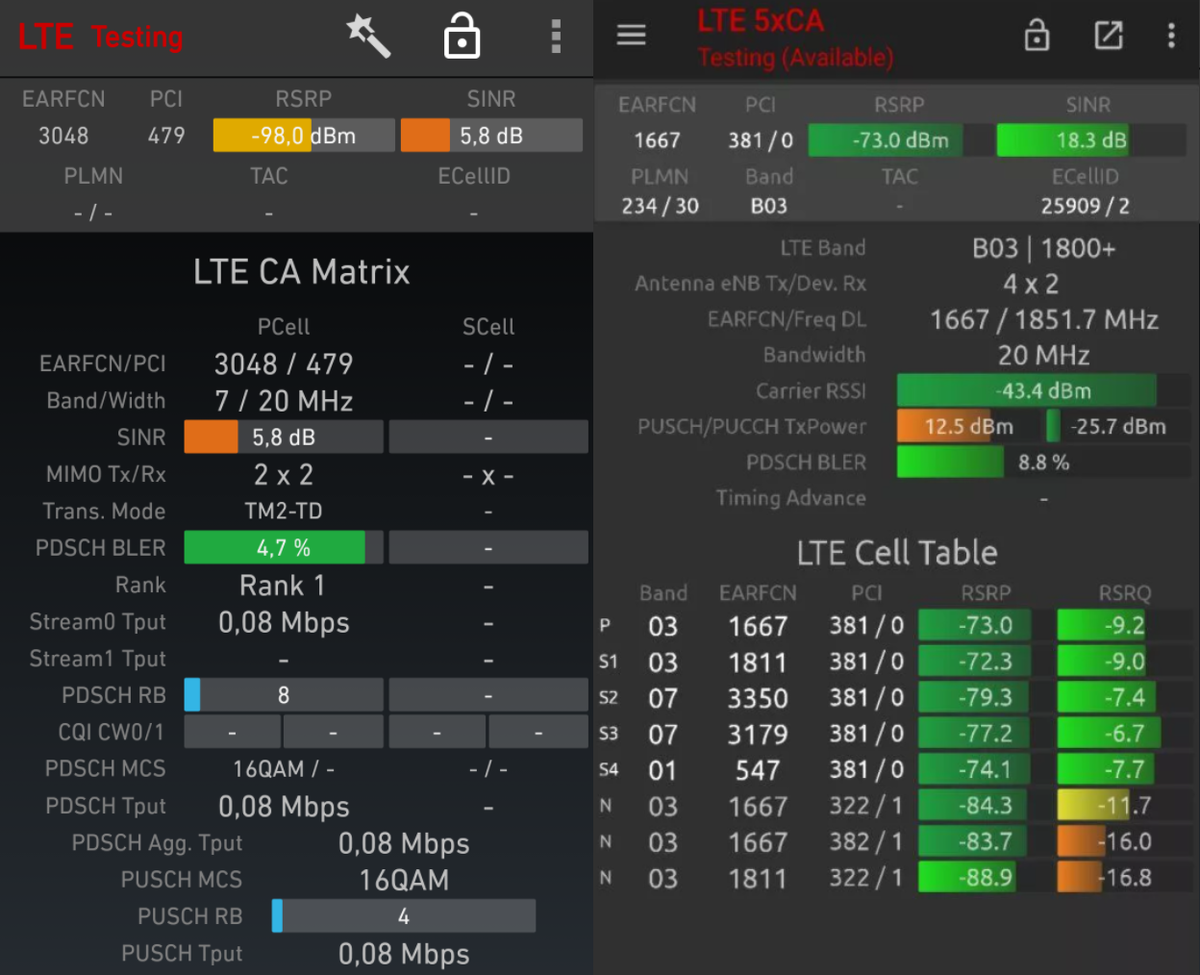Tap the PUSCH RB progress bar
Image resolution: width=1200 pixels, height=975 pixels.
(403, 916)
